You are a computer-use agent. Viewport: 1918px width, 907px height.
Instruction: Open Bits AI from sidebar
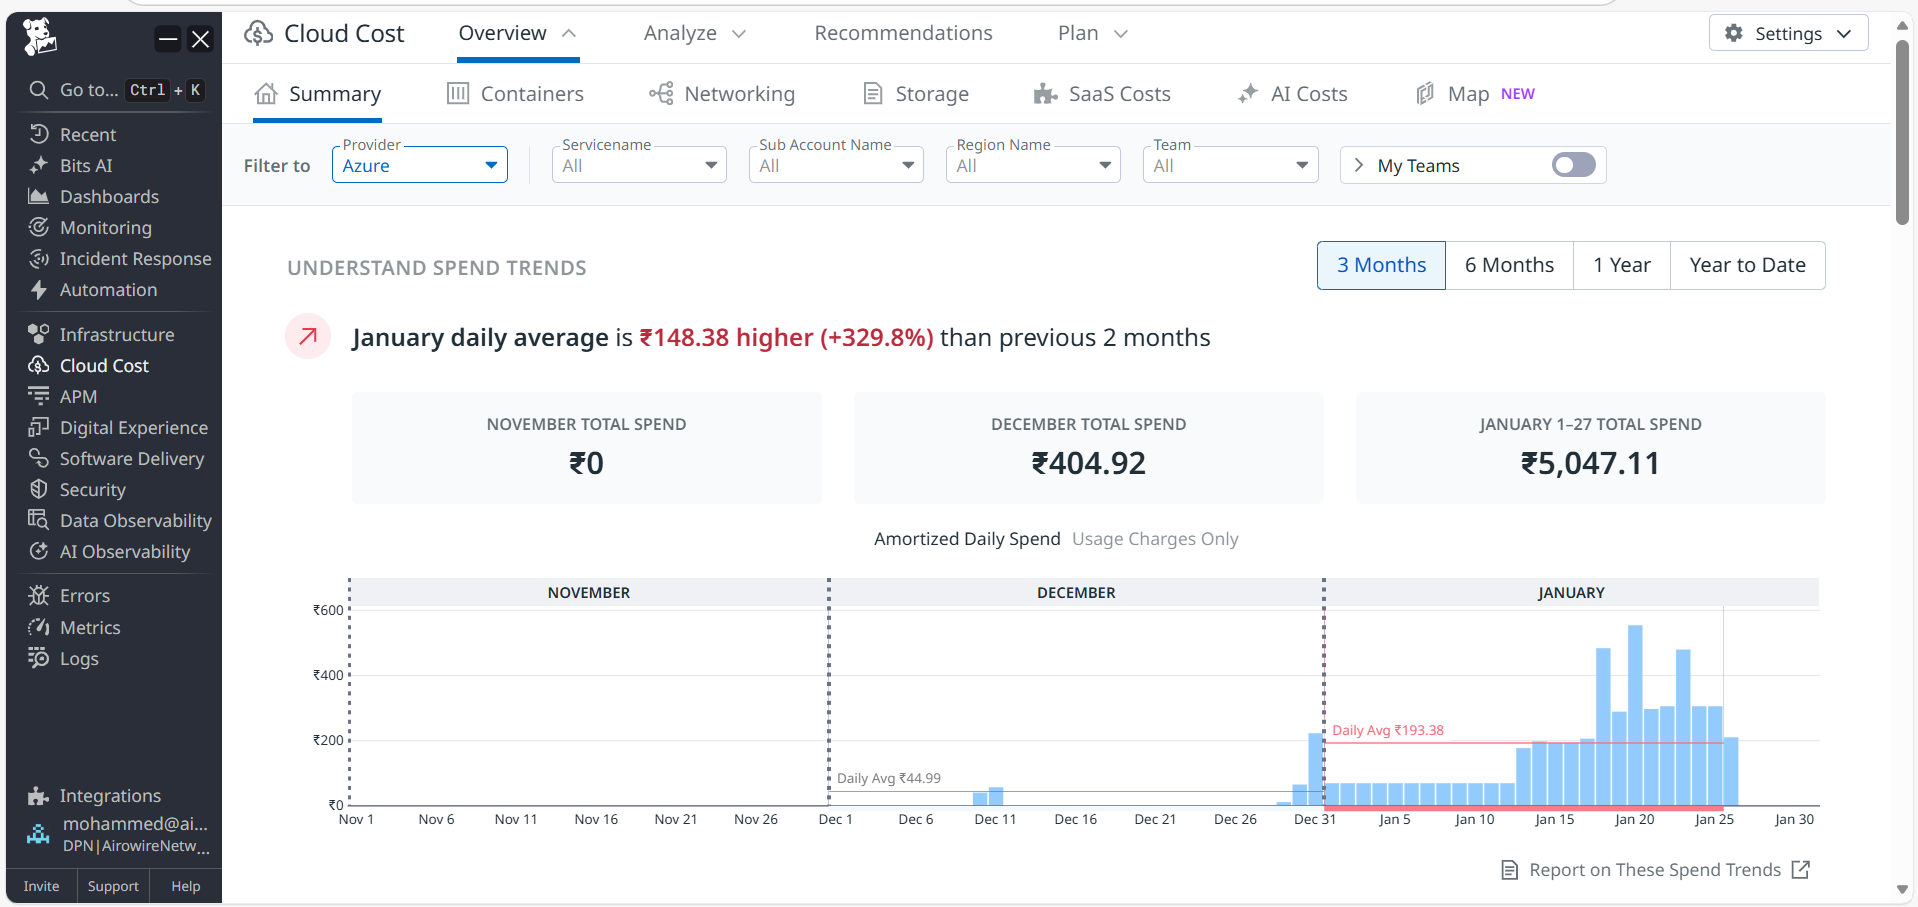pos(85,166)
